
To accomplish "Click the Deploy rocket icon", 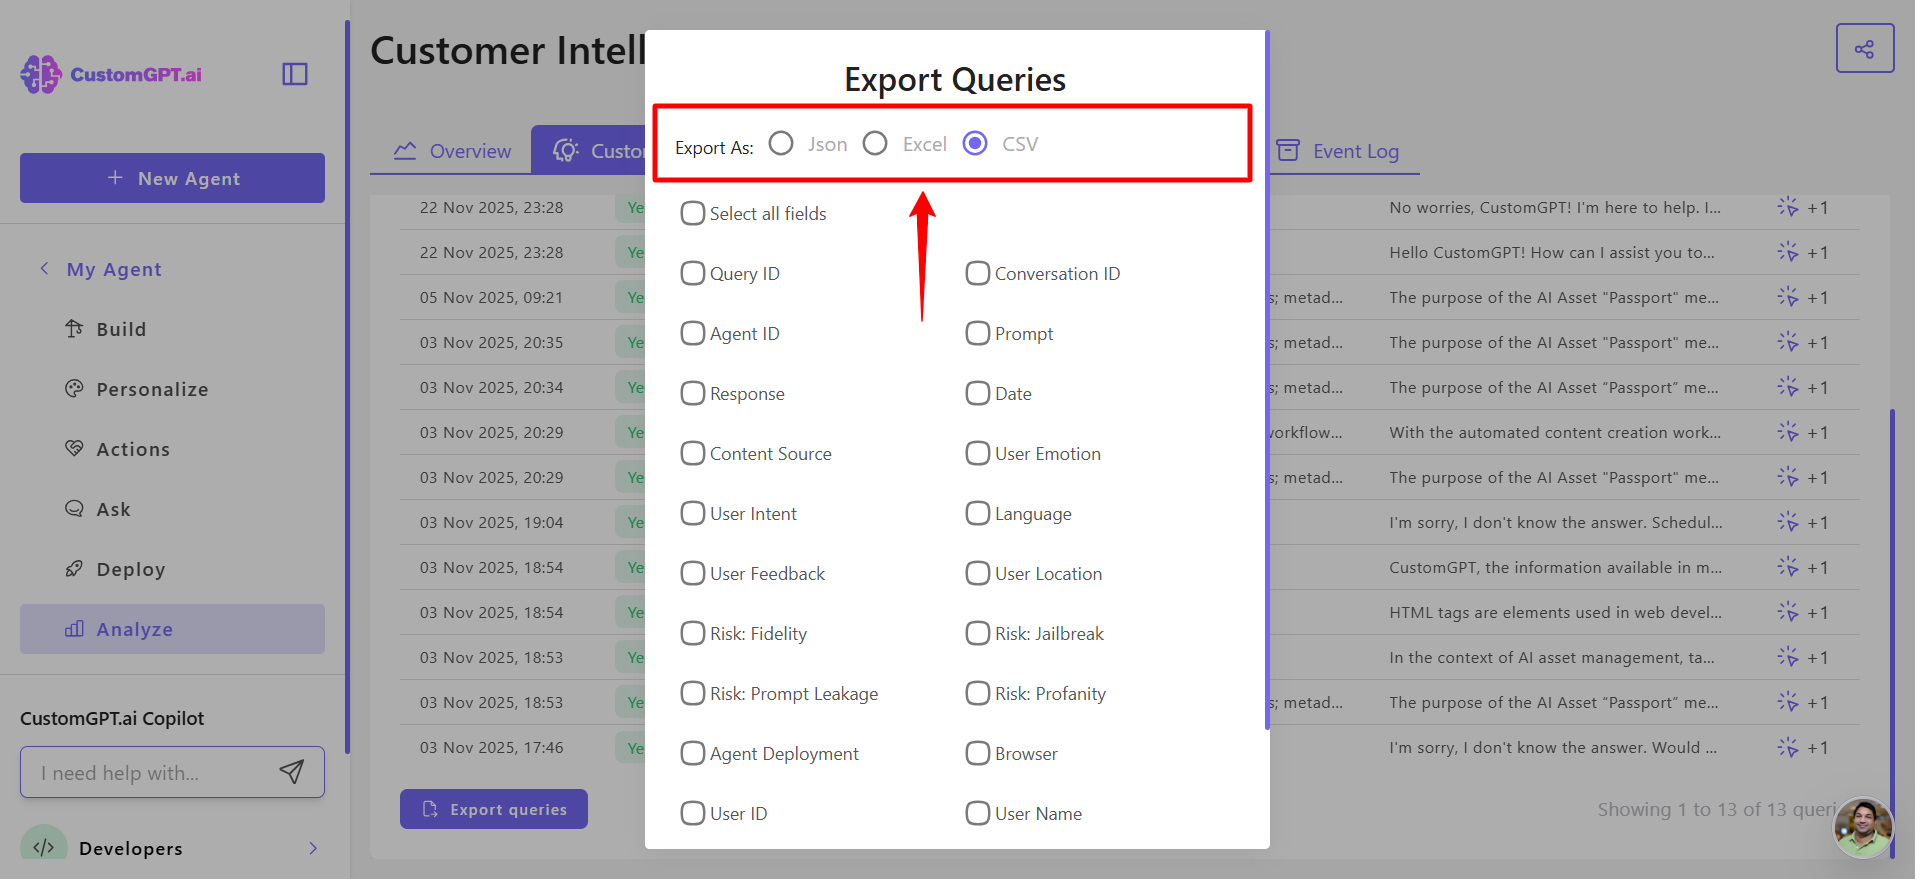I will tap(74, 569).
